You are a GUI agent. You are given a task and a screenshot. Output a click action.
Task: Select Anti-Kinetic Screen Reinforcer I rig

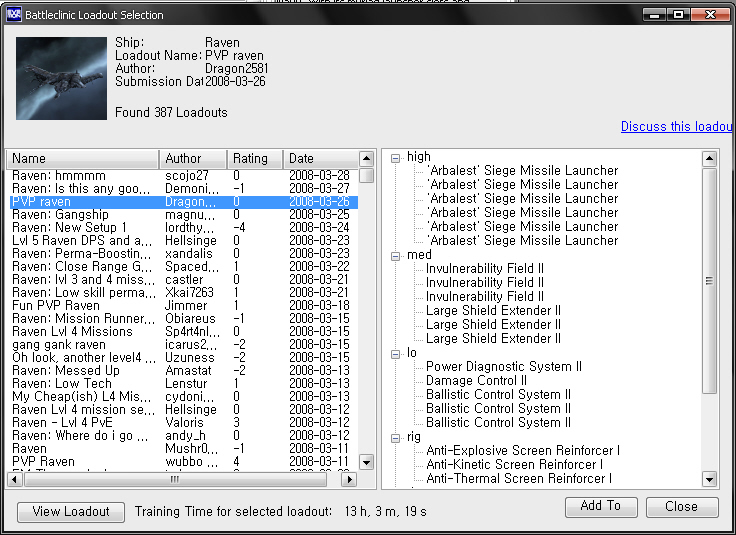514,465
